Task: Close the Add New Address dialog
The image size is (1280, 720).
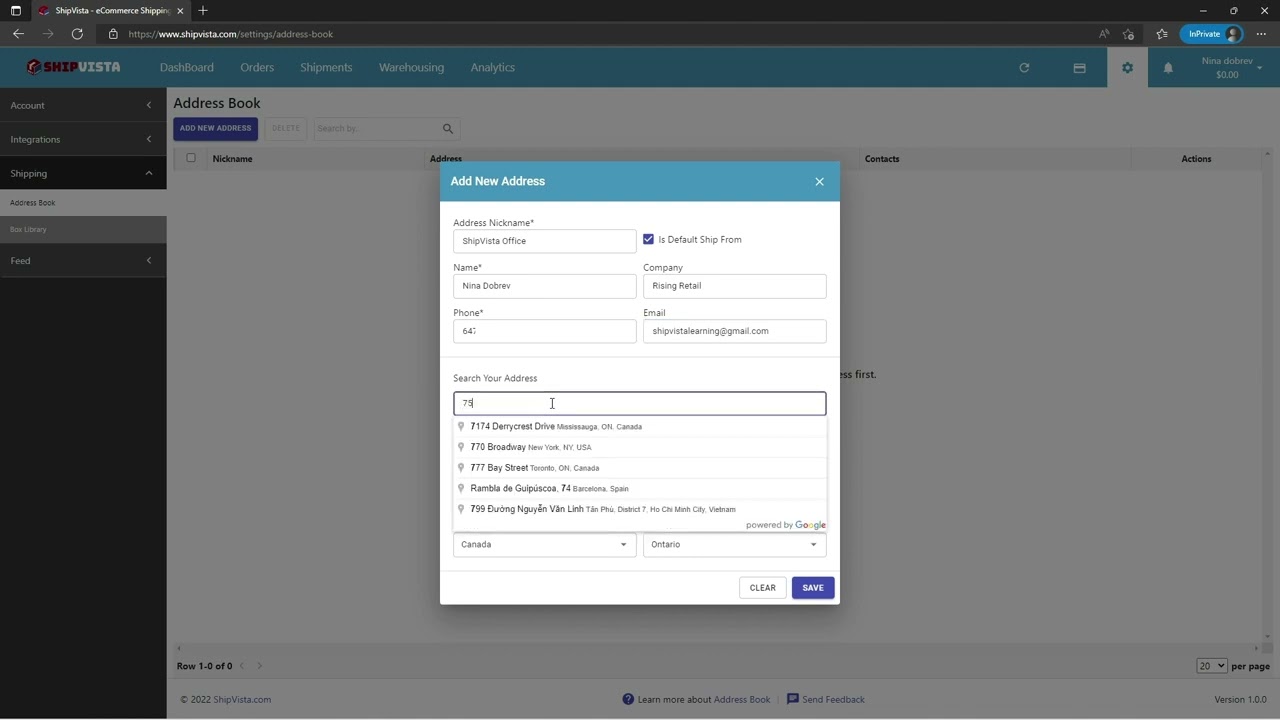Action: coord(819,181)
